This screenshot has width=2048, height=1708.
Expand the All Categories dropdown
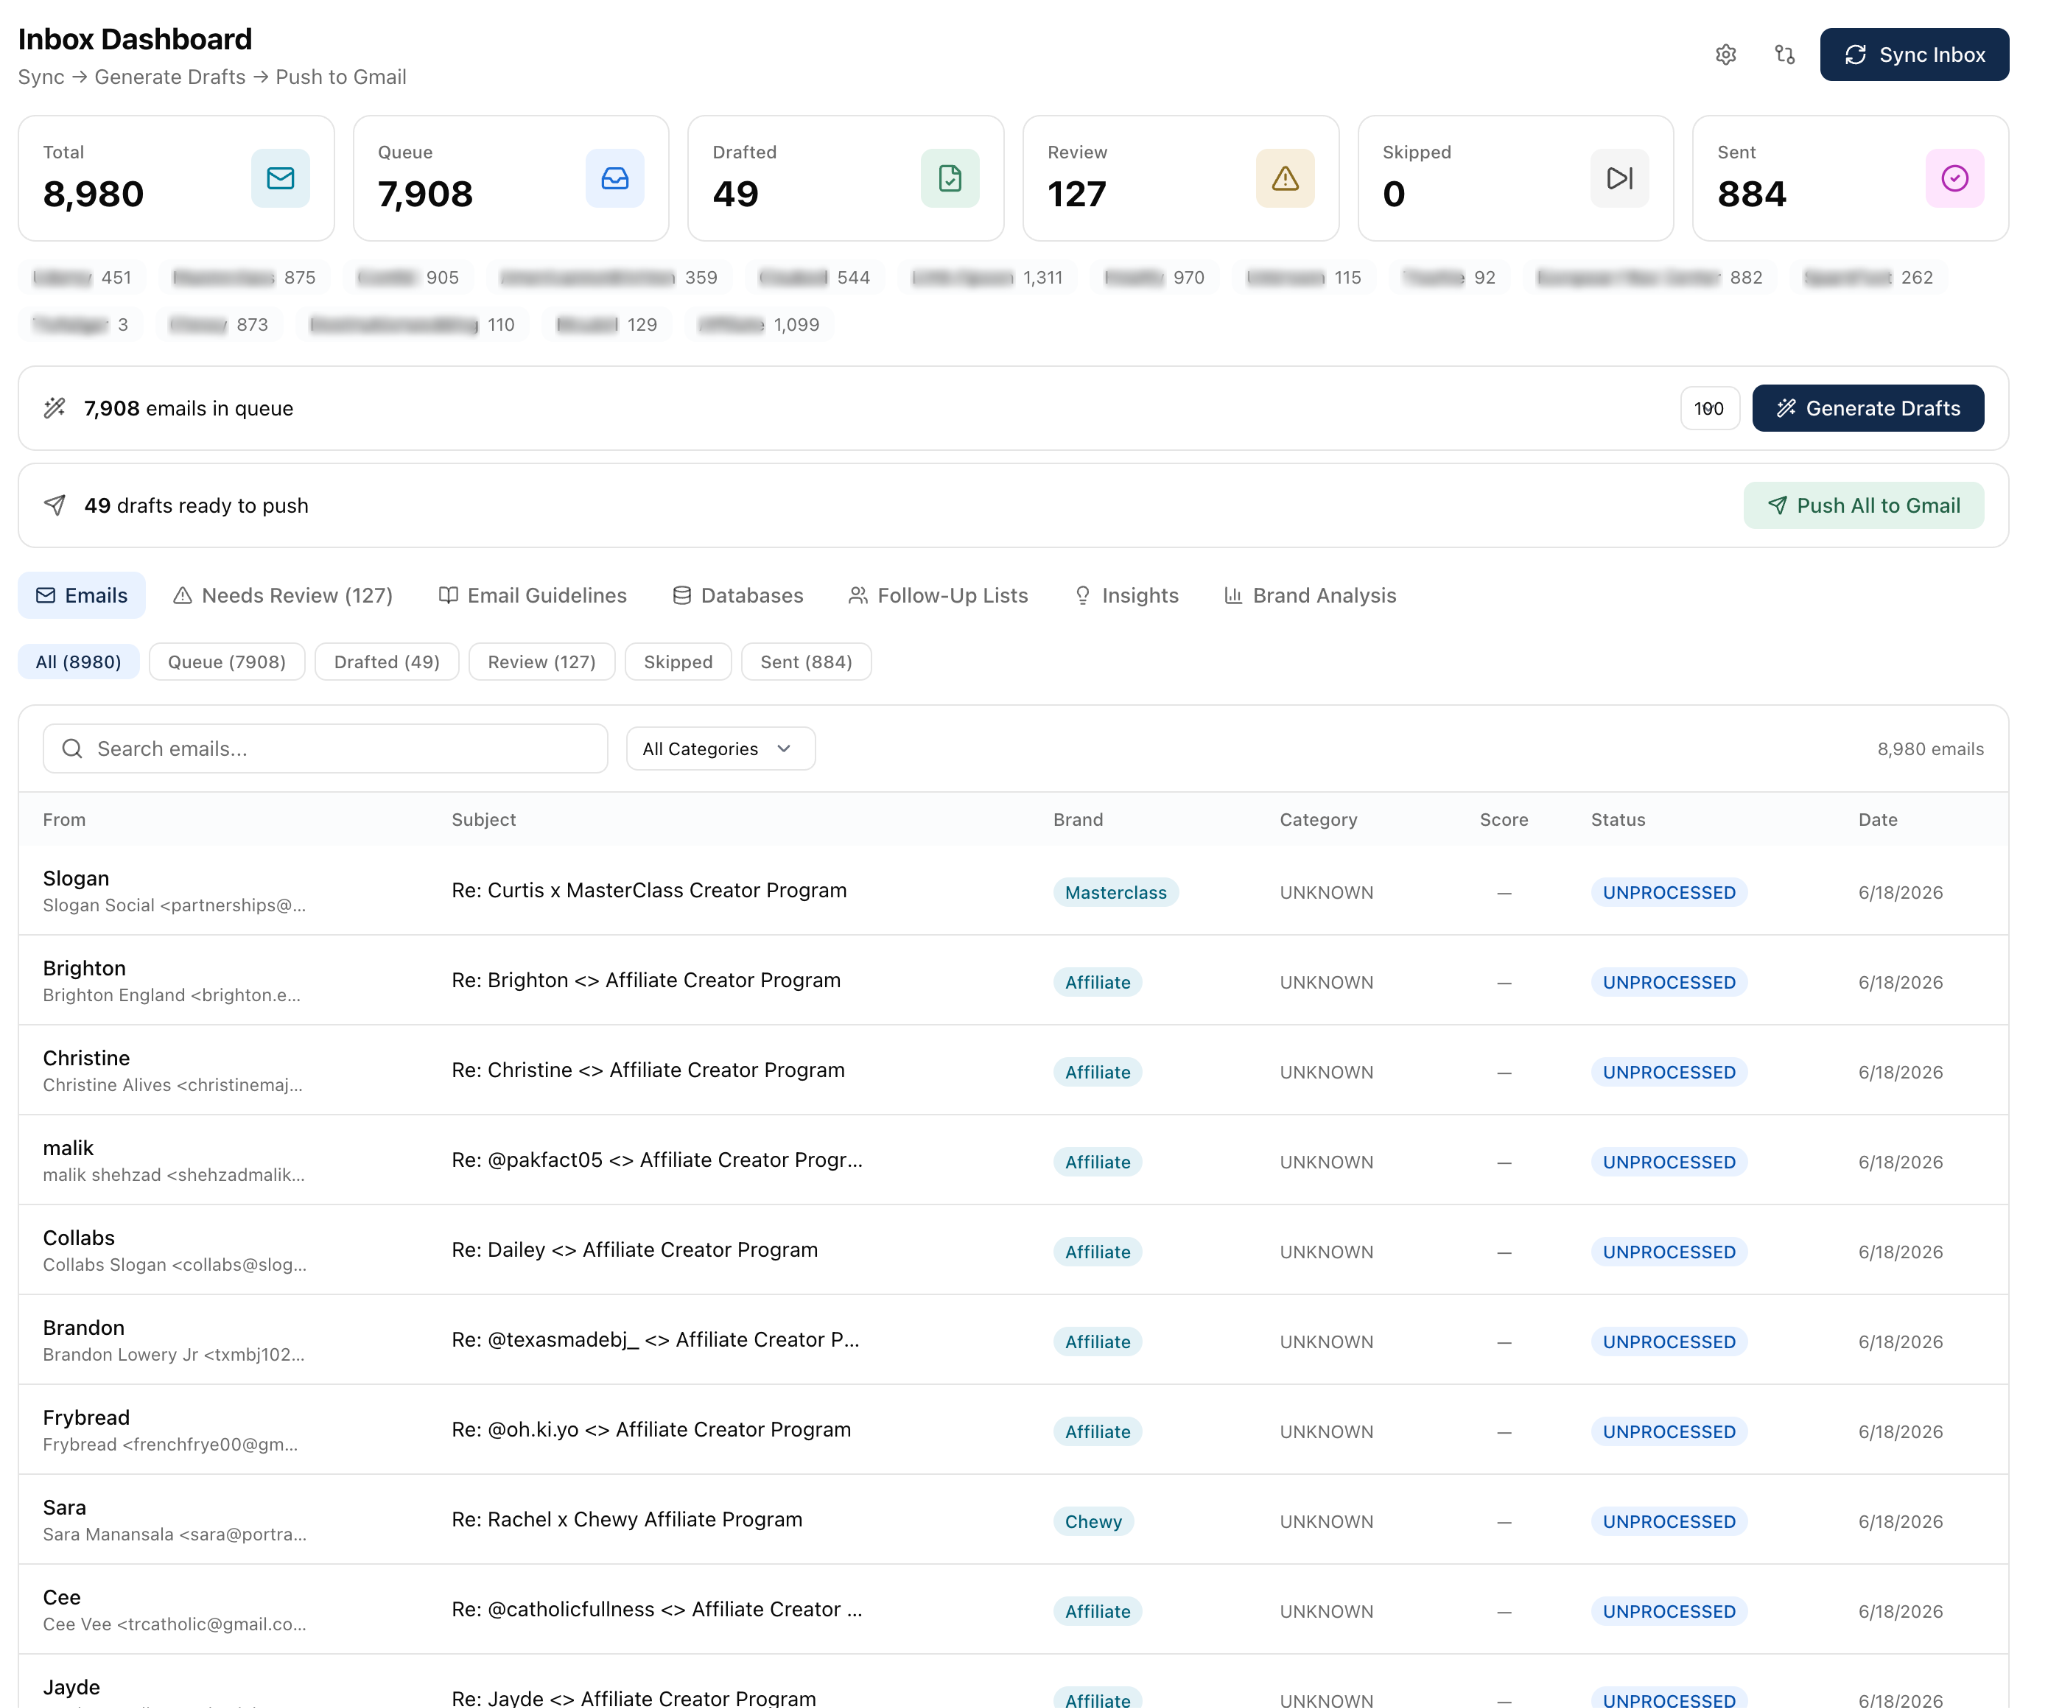[720, 749]
